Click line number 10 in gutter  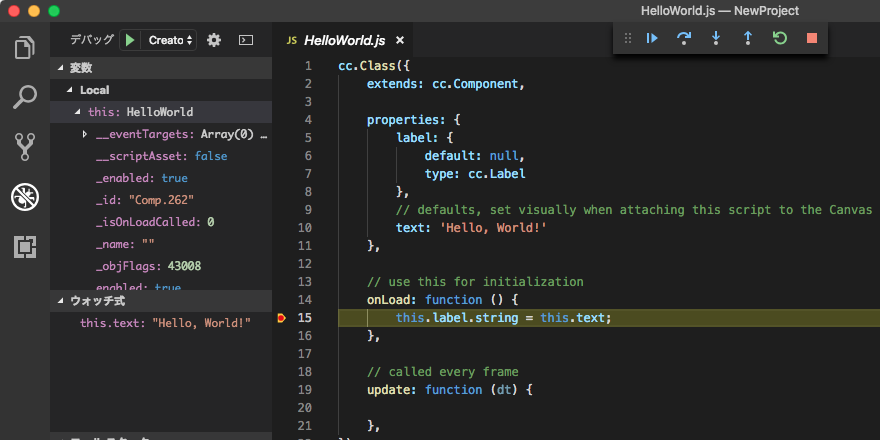click(x=305, y=228)
